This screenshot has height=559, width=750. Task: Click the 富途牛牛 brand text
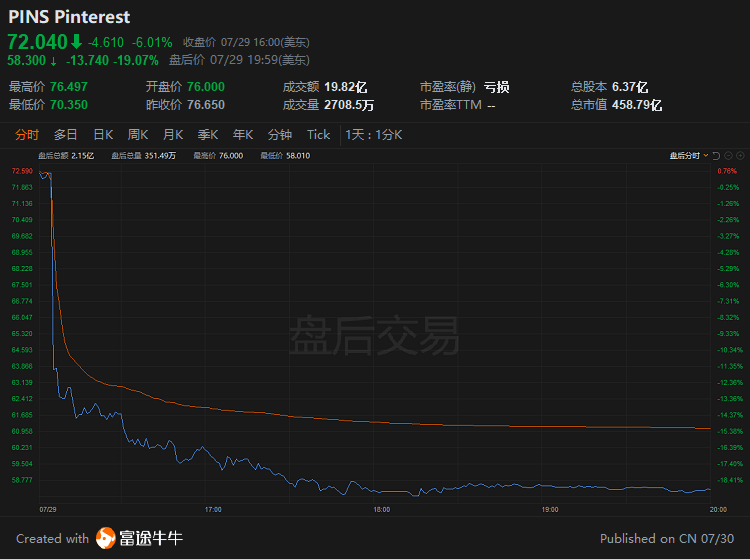tap(153, 538)
